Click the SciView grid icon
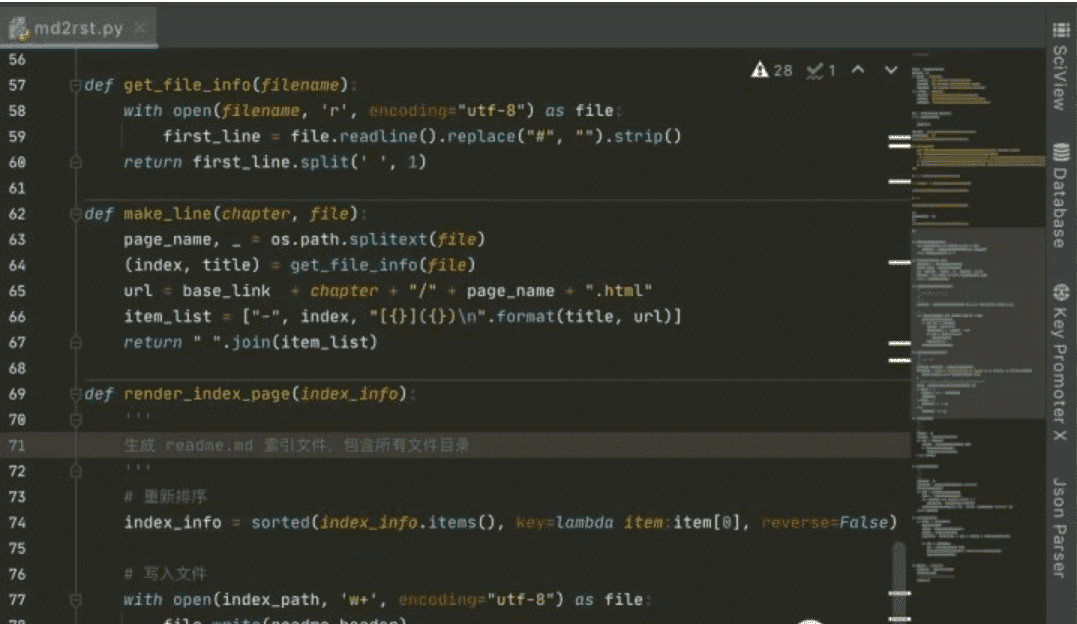Screen dimensions: 1077x624 pos(1061,30)
